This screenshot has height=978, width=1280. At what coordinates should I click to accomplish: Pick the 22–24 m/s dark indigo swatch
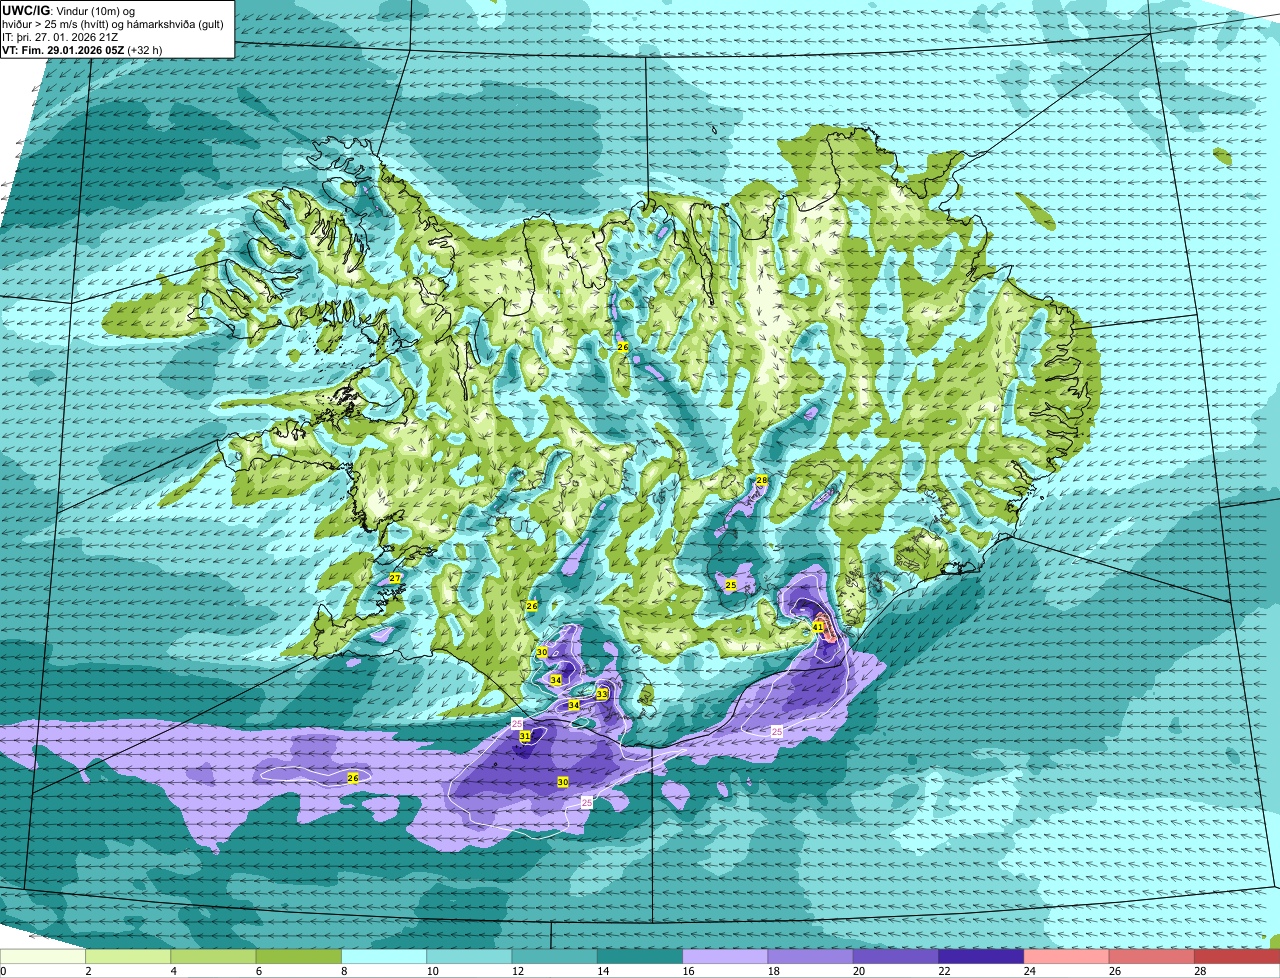[981, 956]
